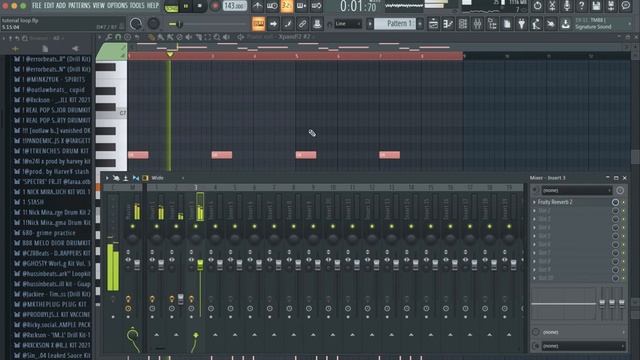The image size is (640, 360).
Task: Click the audio editor scissors icon
Action: 552,6
